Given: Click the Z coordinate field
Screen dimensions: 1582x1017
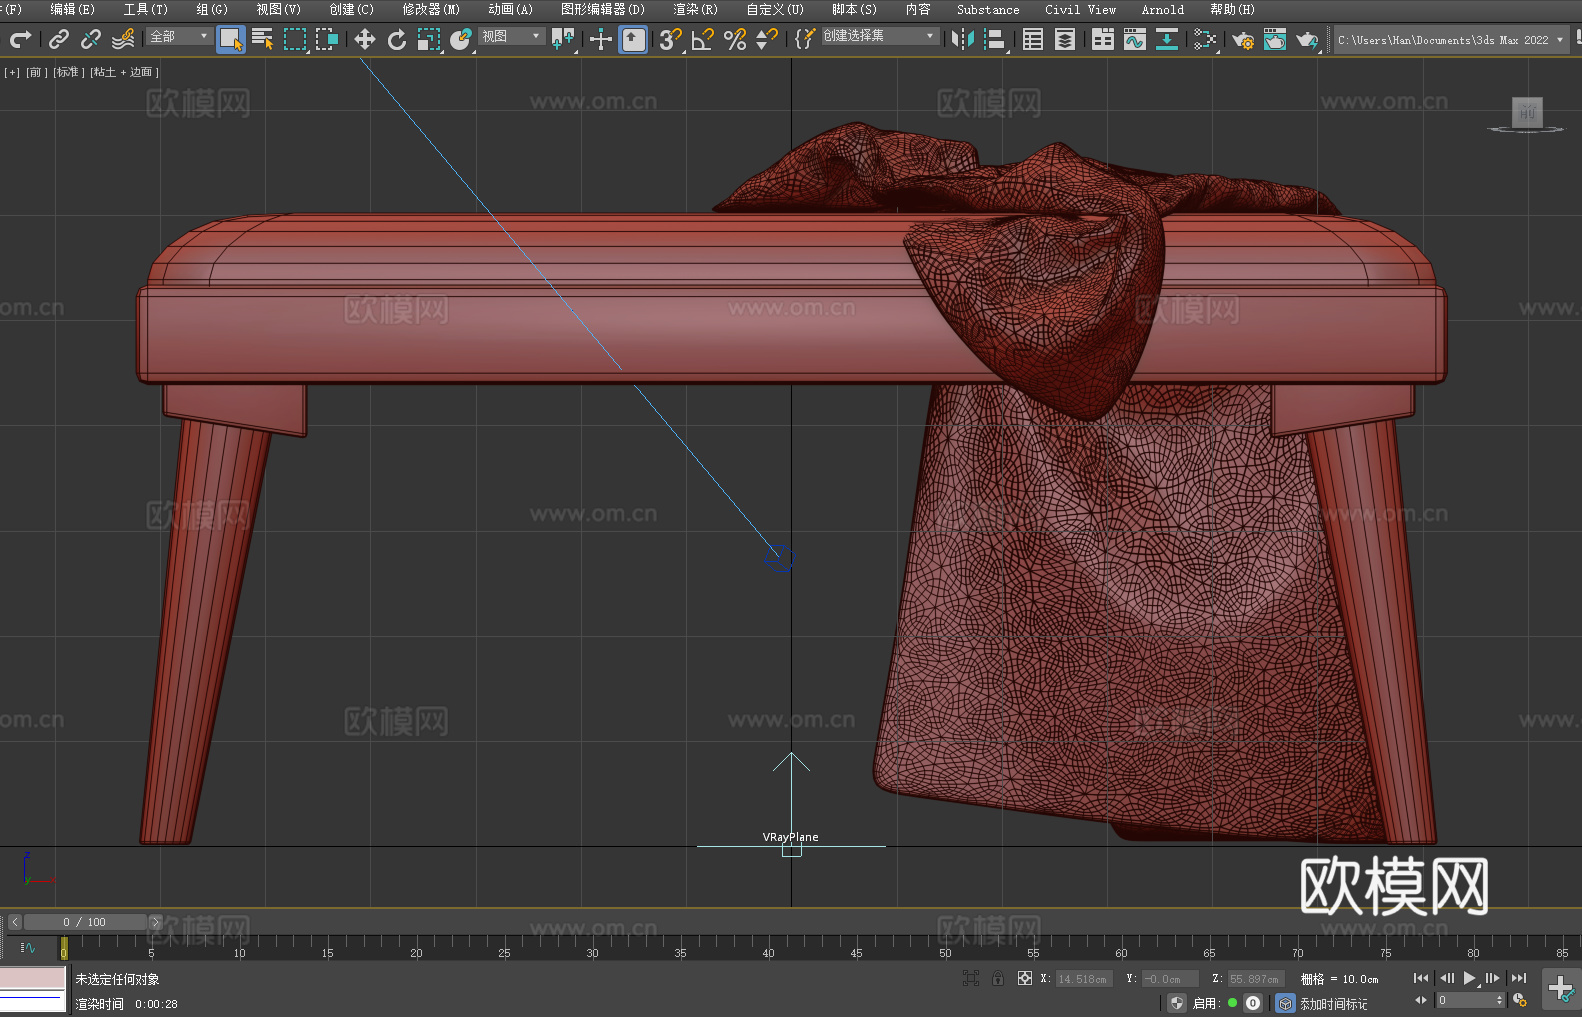Looking at the screenshot, I should (1255, 979).
